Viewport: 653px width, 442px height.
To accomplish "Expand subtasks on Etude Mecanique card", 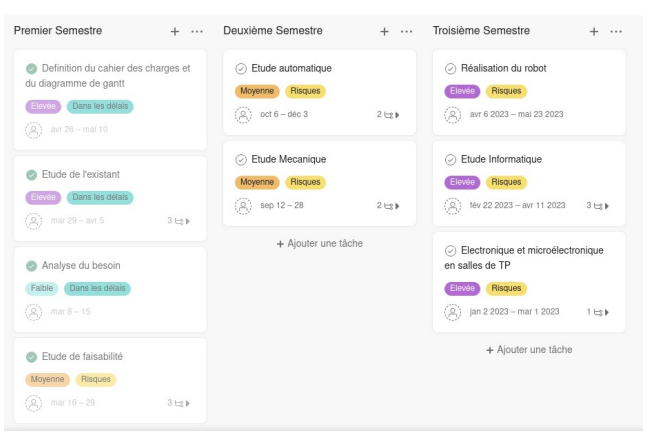I will [x=389, y=206].
